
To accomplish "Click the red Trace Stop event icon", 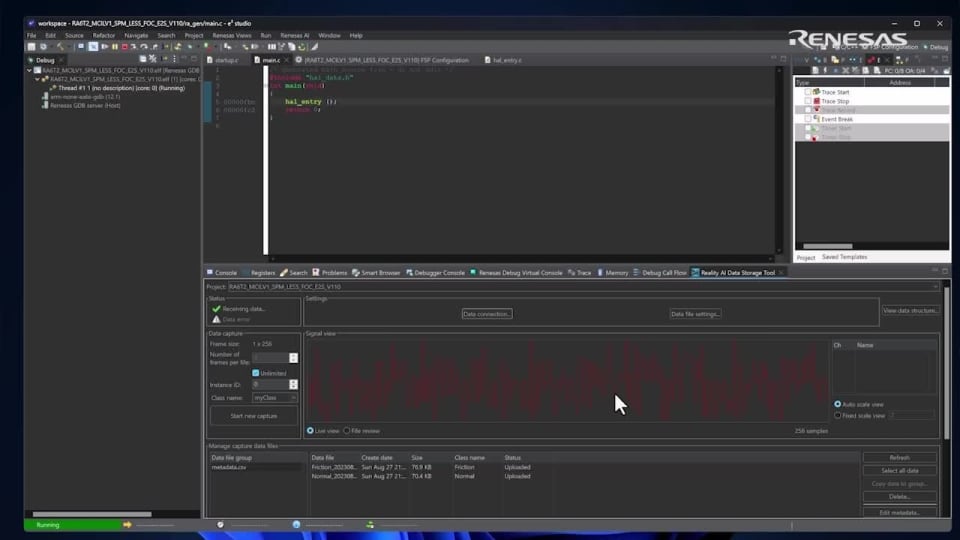I will point(816,101).
